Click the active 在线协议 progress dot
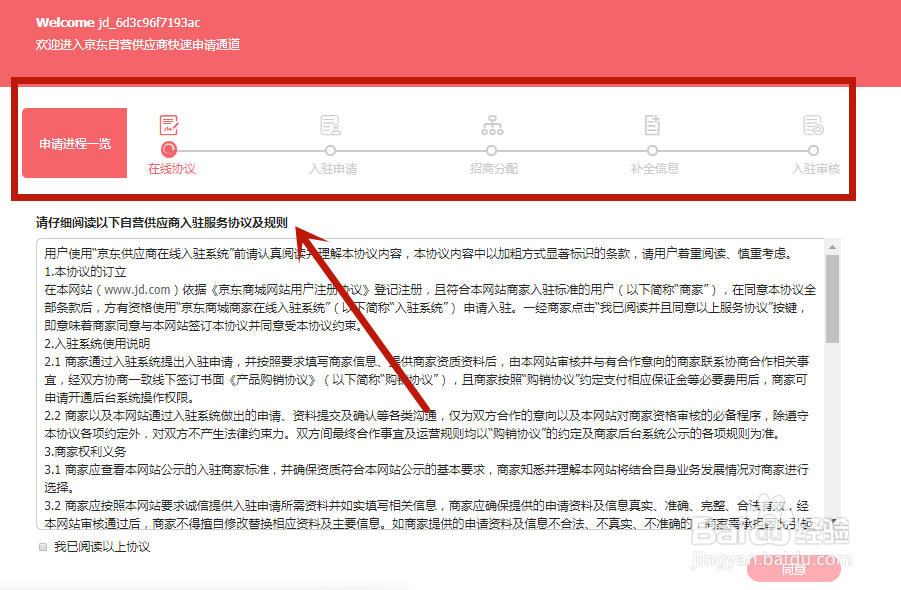Image resolution: width=901 pixels, height=590 pixels. click(169, 150)
